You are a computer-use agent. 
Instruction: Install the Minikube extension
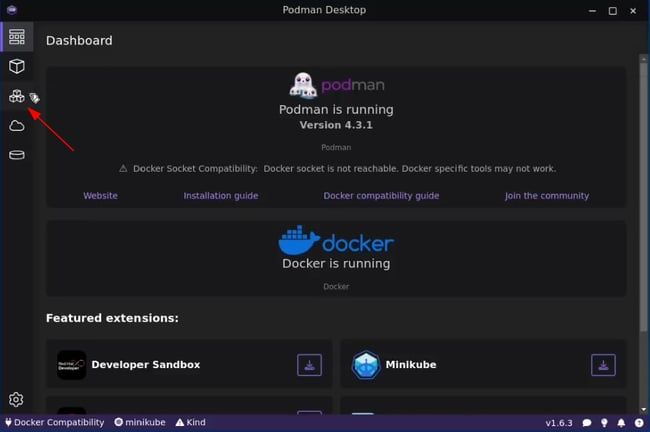tap(603, 365)
